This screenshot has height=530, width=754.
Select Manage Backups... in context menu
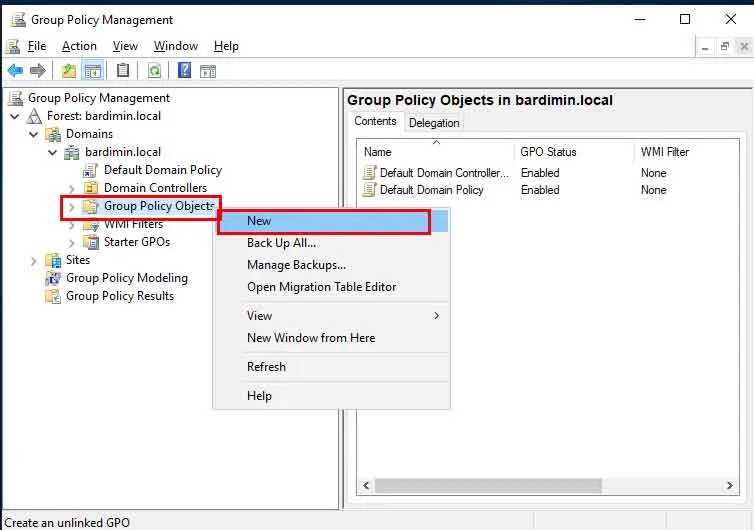tap(332, 265)
